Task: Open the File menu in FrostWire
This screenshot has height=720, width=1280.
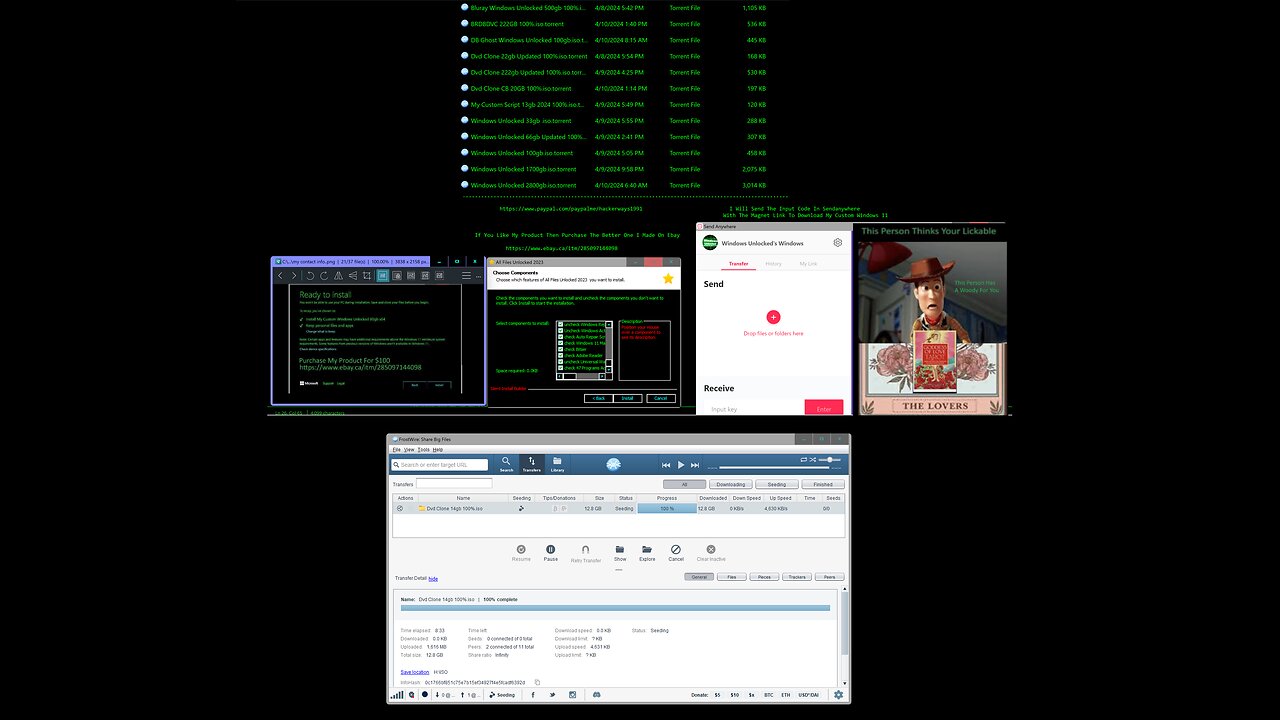Action: pos(396,449)
